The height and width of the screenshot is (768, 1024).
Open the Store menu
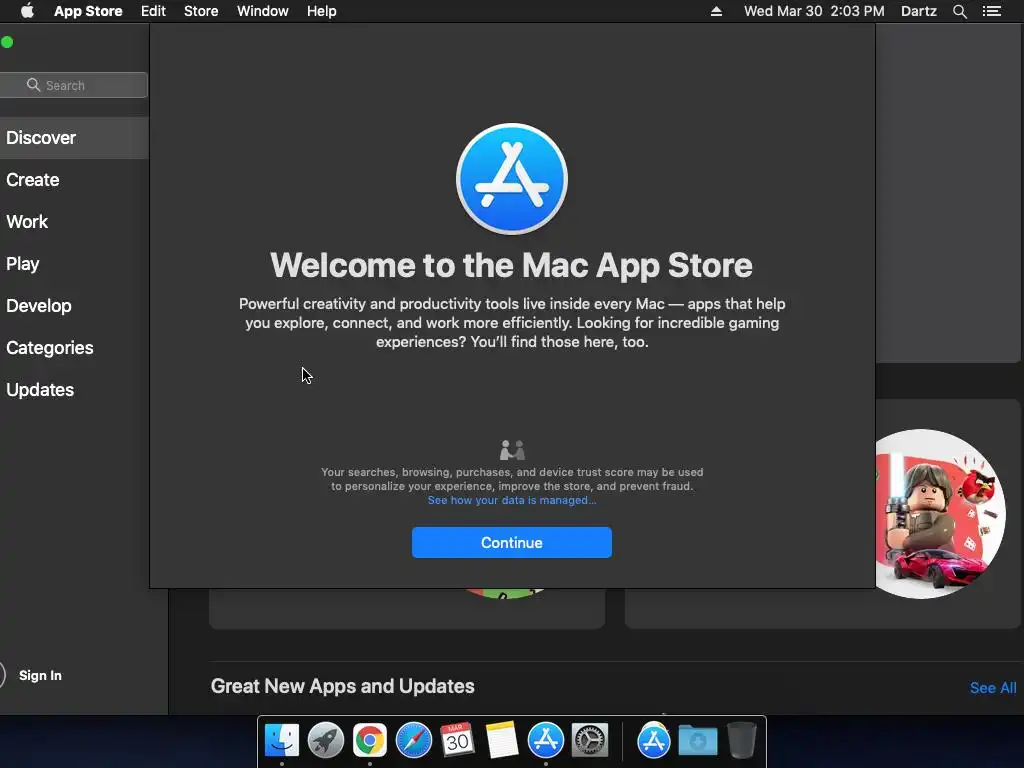(x=201, y=11)
